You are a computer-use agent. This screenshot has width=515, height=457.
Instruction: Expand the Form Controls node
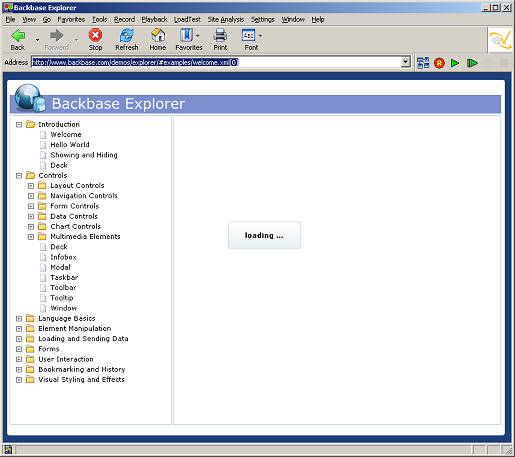pos(31,206)
